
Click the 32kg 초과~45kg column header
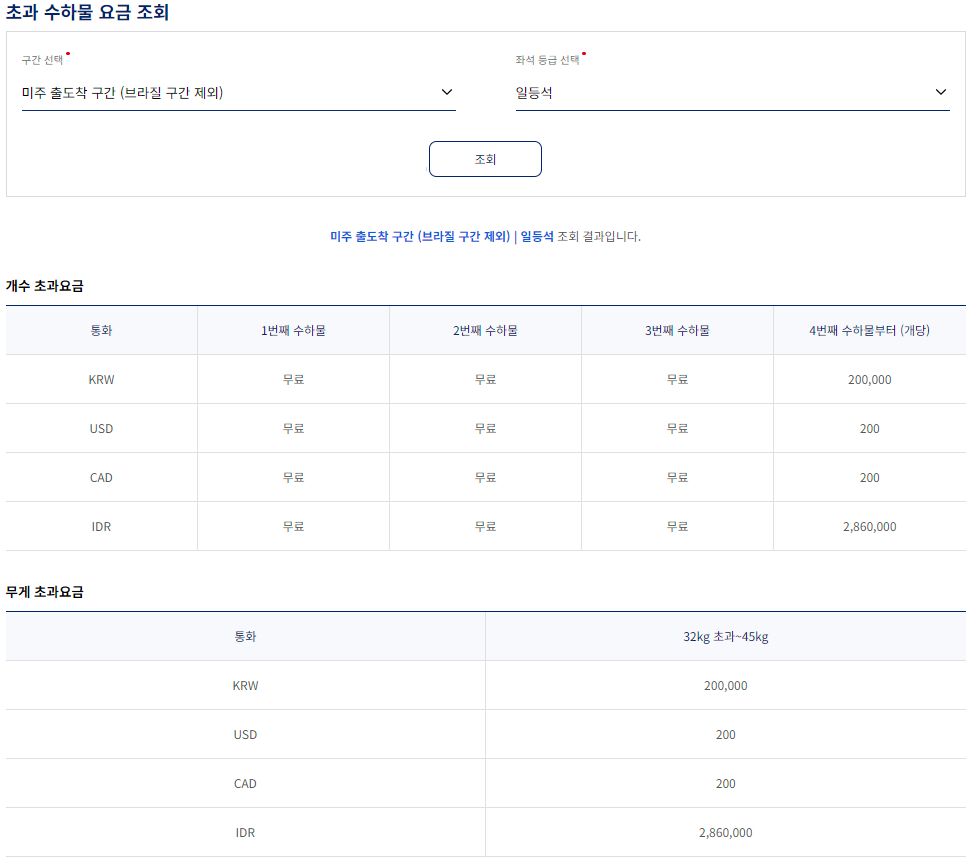(726, 636)
